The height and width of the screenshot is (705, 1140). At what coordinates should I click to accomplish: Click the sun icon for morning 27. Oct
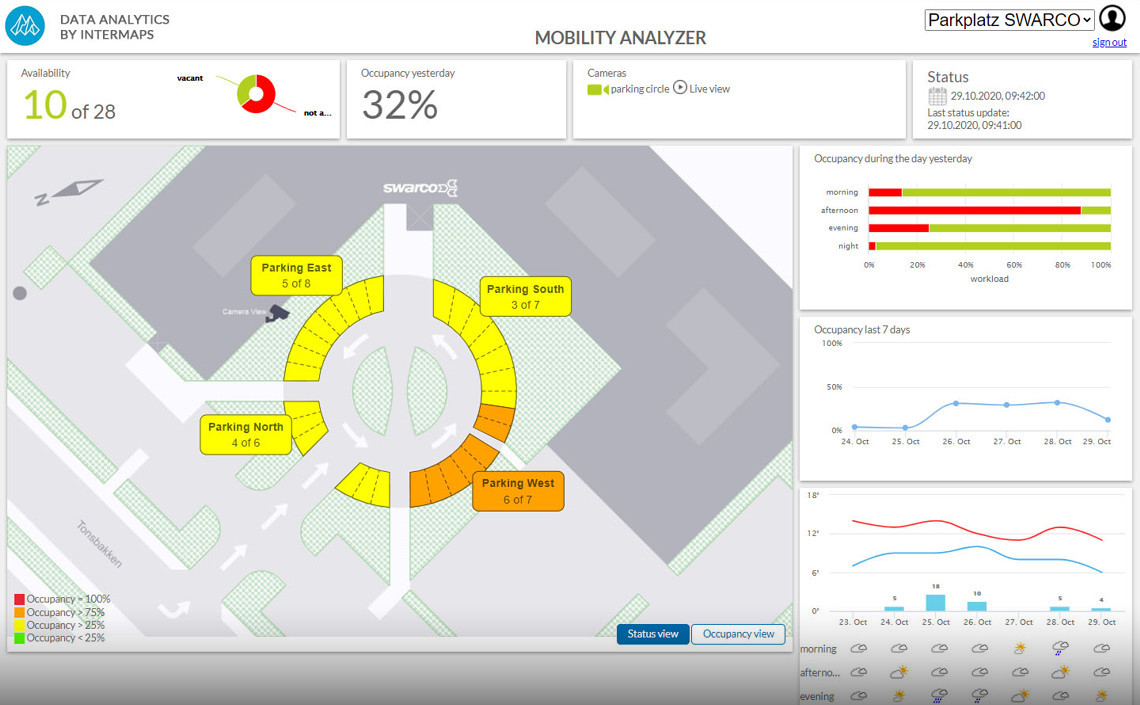coord(1020,648)
